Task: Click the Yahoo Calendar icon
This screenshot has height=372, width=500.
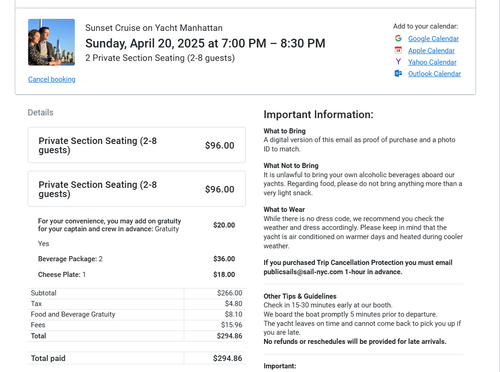Action: [x=398, y=62]
